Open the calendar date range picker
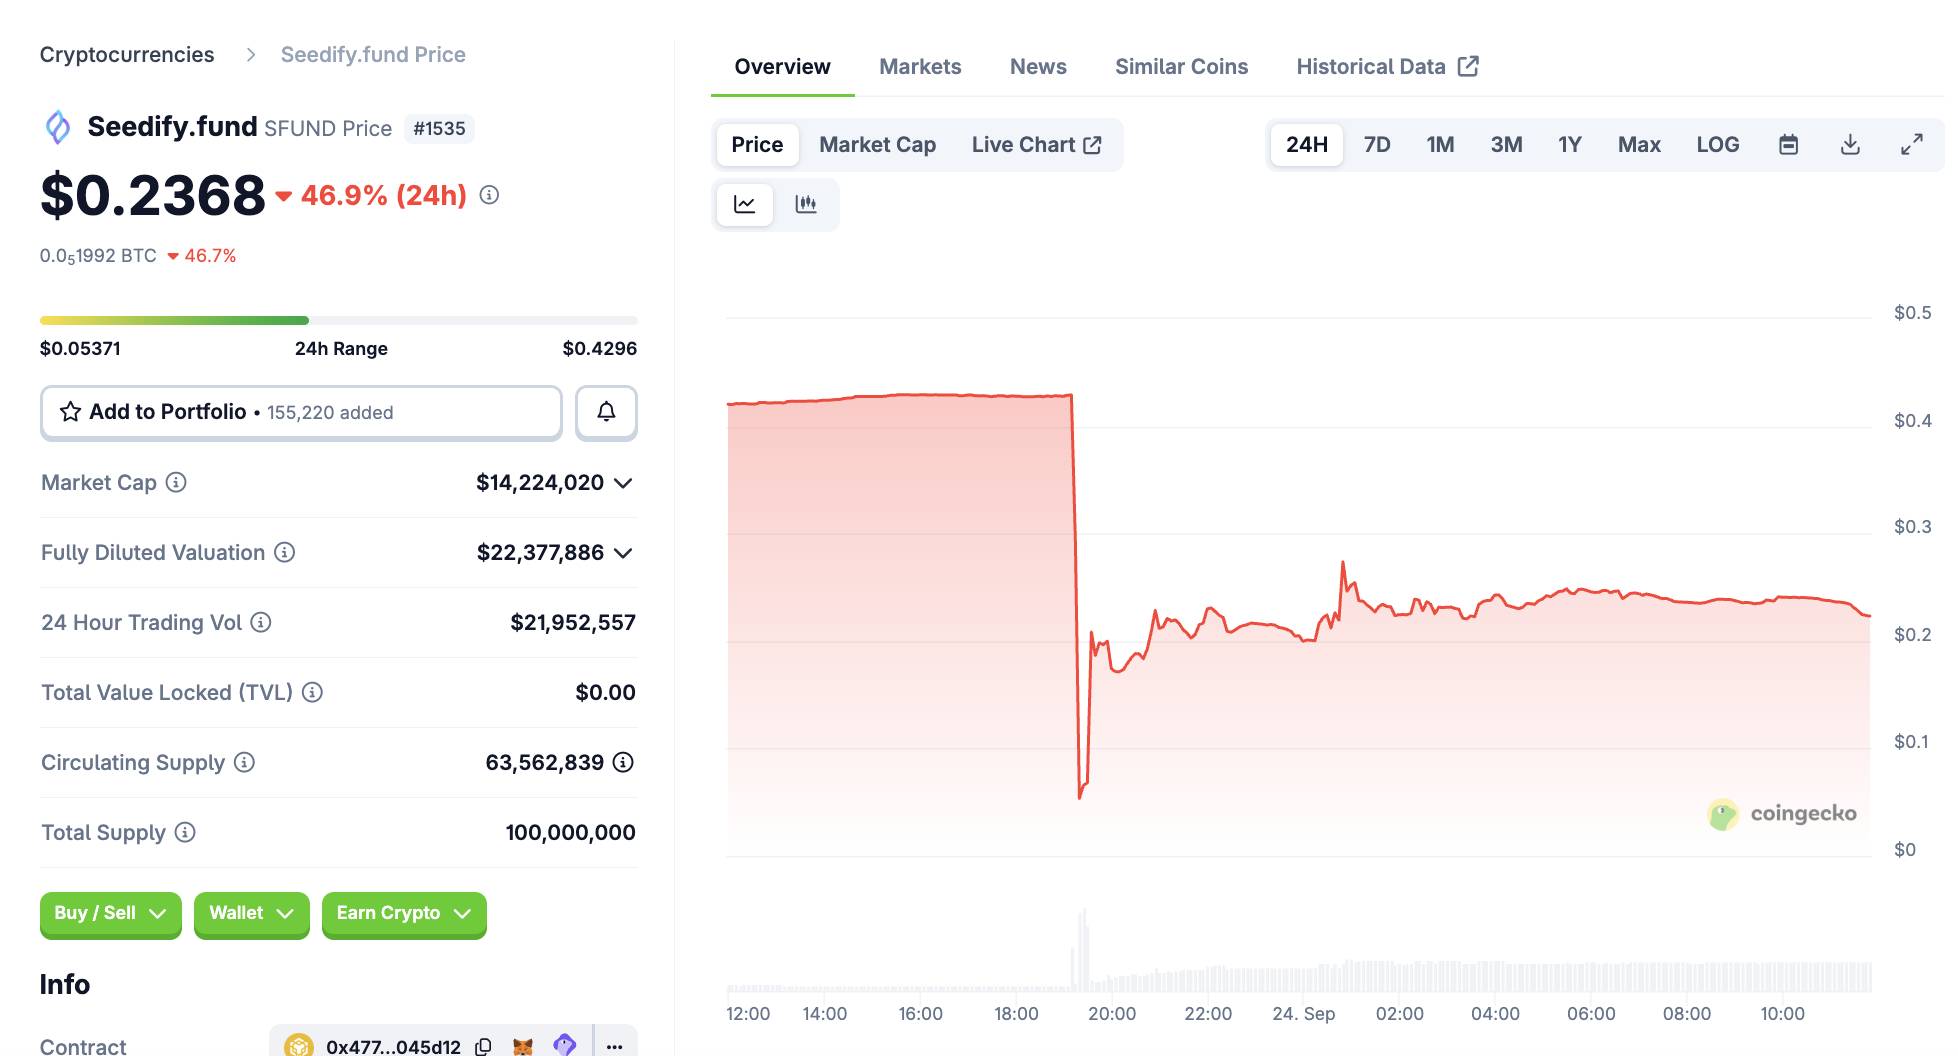1958x1056 pixels. tap(1789, 145)
